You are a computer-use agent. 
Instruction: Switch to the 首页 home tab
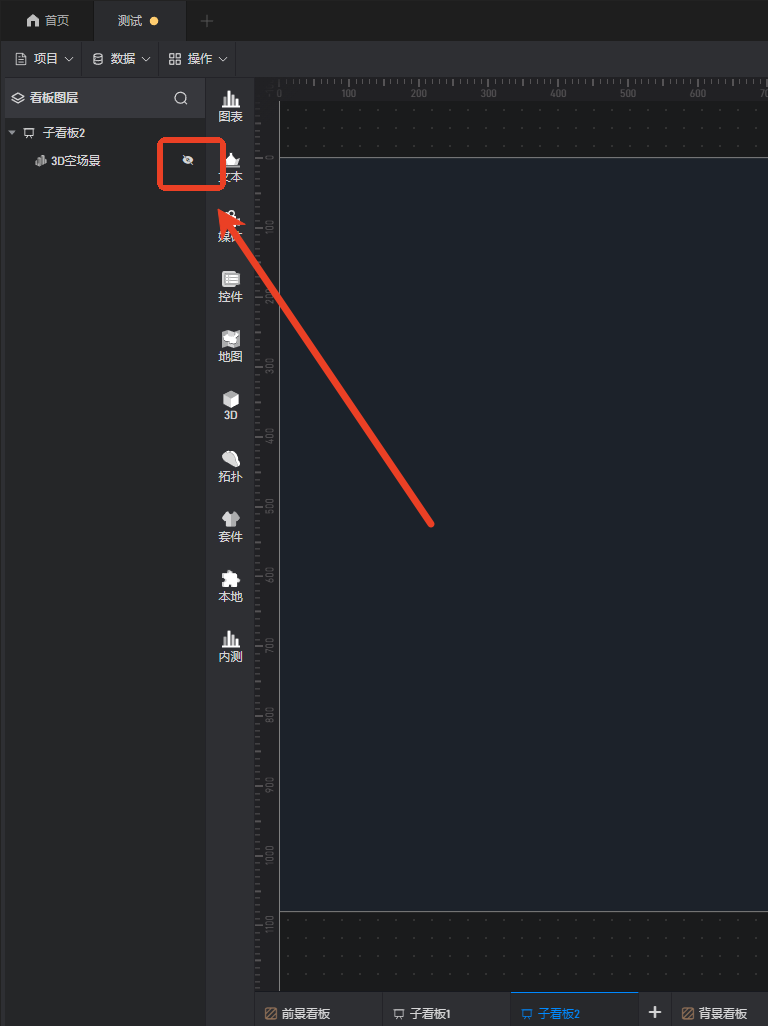coord(47,21)
